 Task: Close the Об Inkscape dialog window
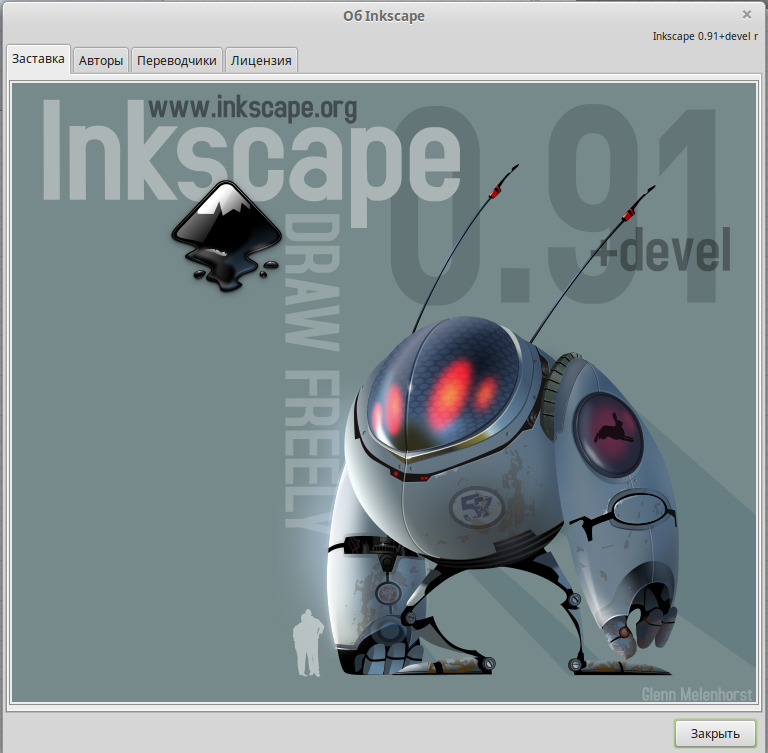coord(746,15)
